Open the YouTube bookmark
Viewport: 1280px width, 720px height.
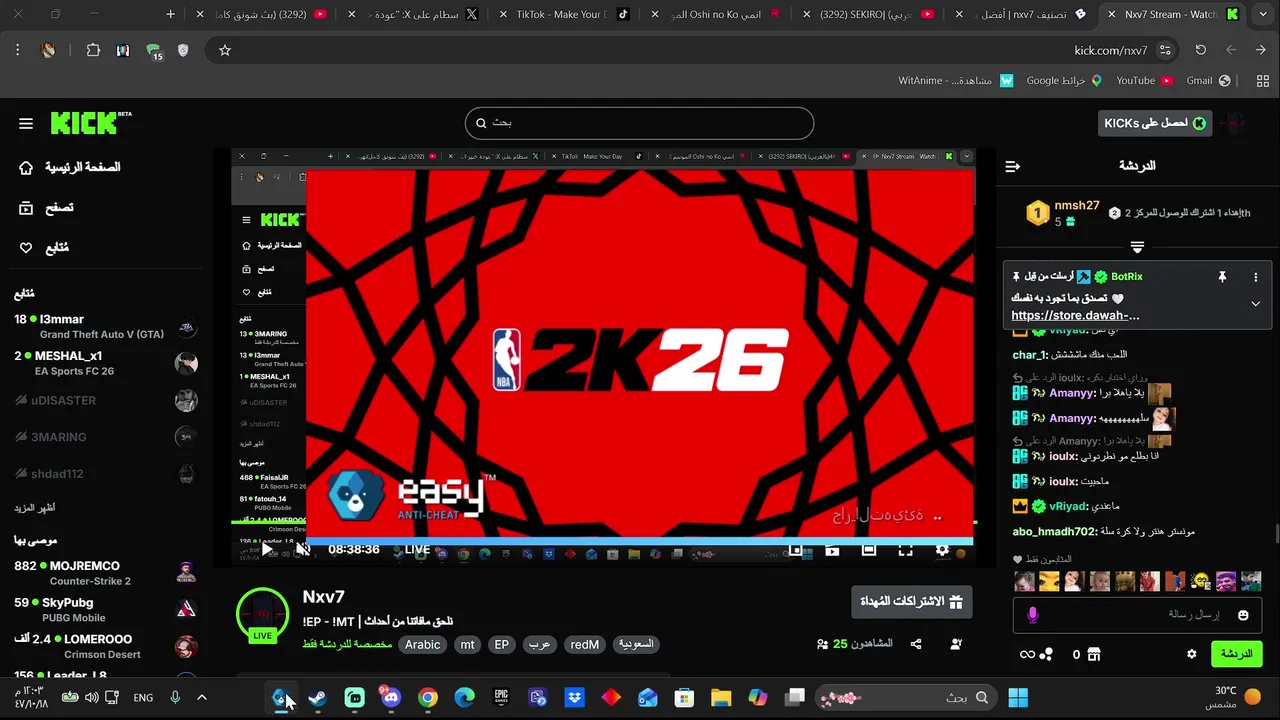click(x=1144, y=80)
